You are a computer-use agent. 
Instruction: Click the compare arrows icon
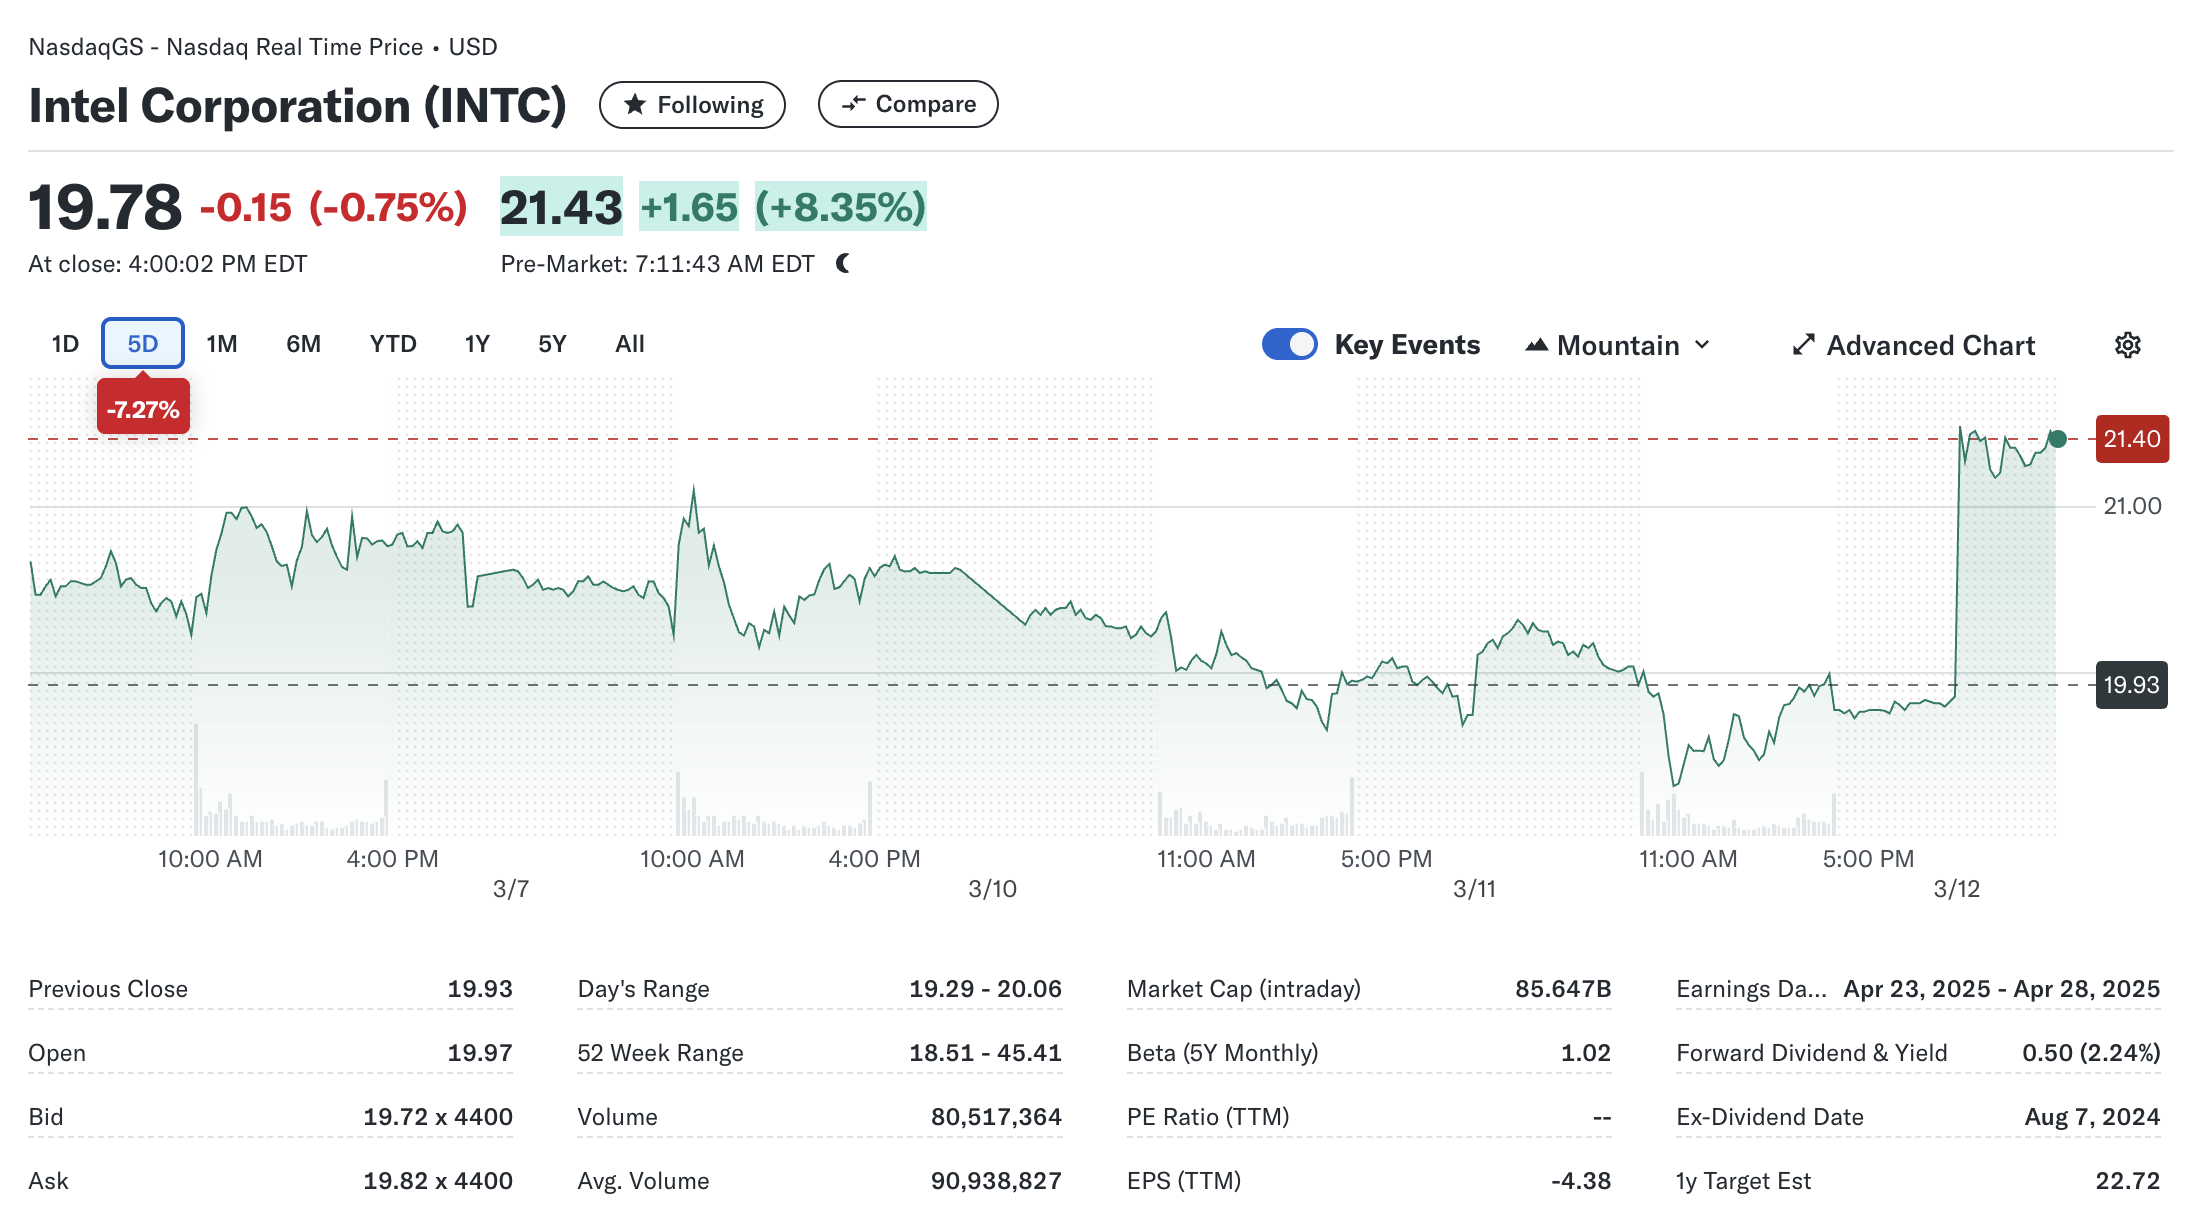[x=853, y=104]
